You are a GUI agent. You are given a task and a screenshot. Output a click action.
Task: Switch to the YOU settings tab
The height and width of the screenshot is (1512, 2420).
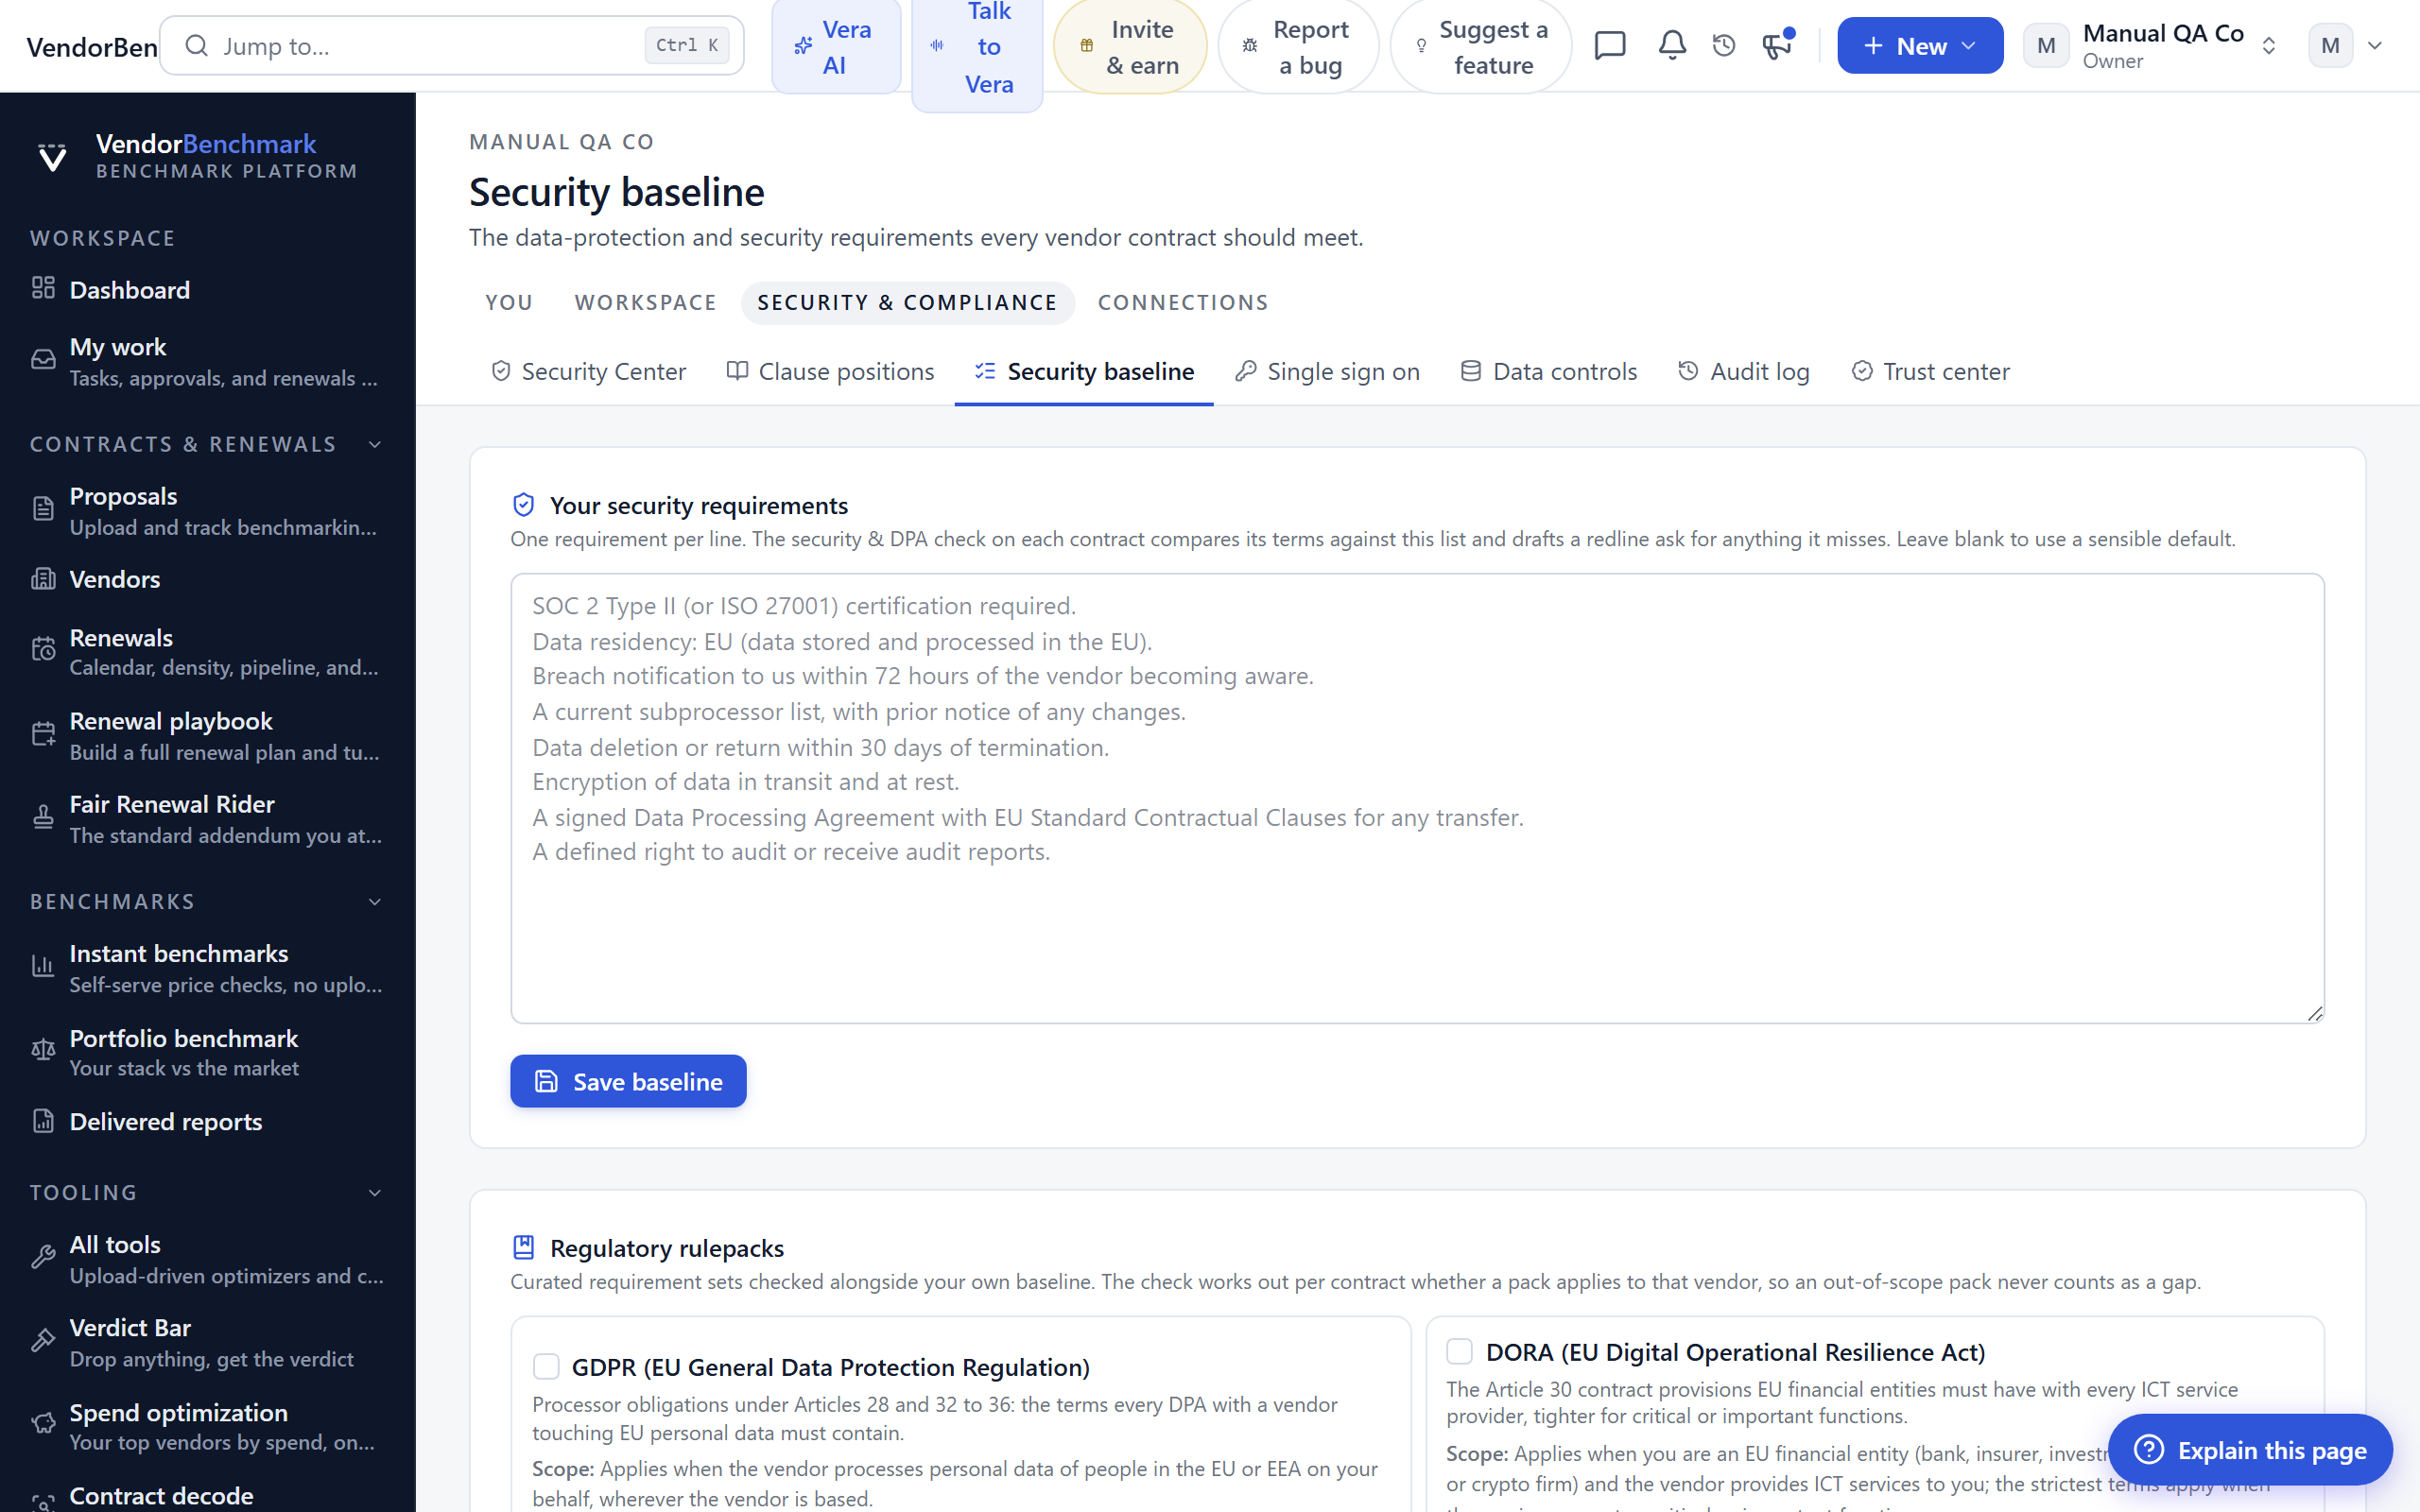pyautogui.click(x=509, y=302)
